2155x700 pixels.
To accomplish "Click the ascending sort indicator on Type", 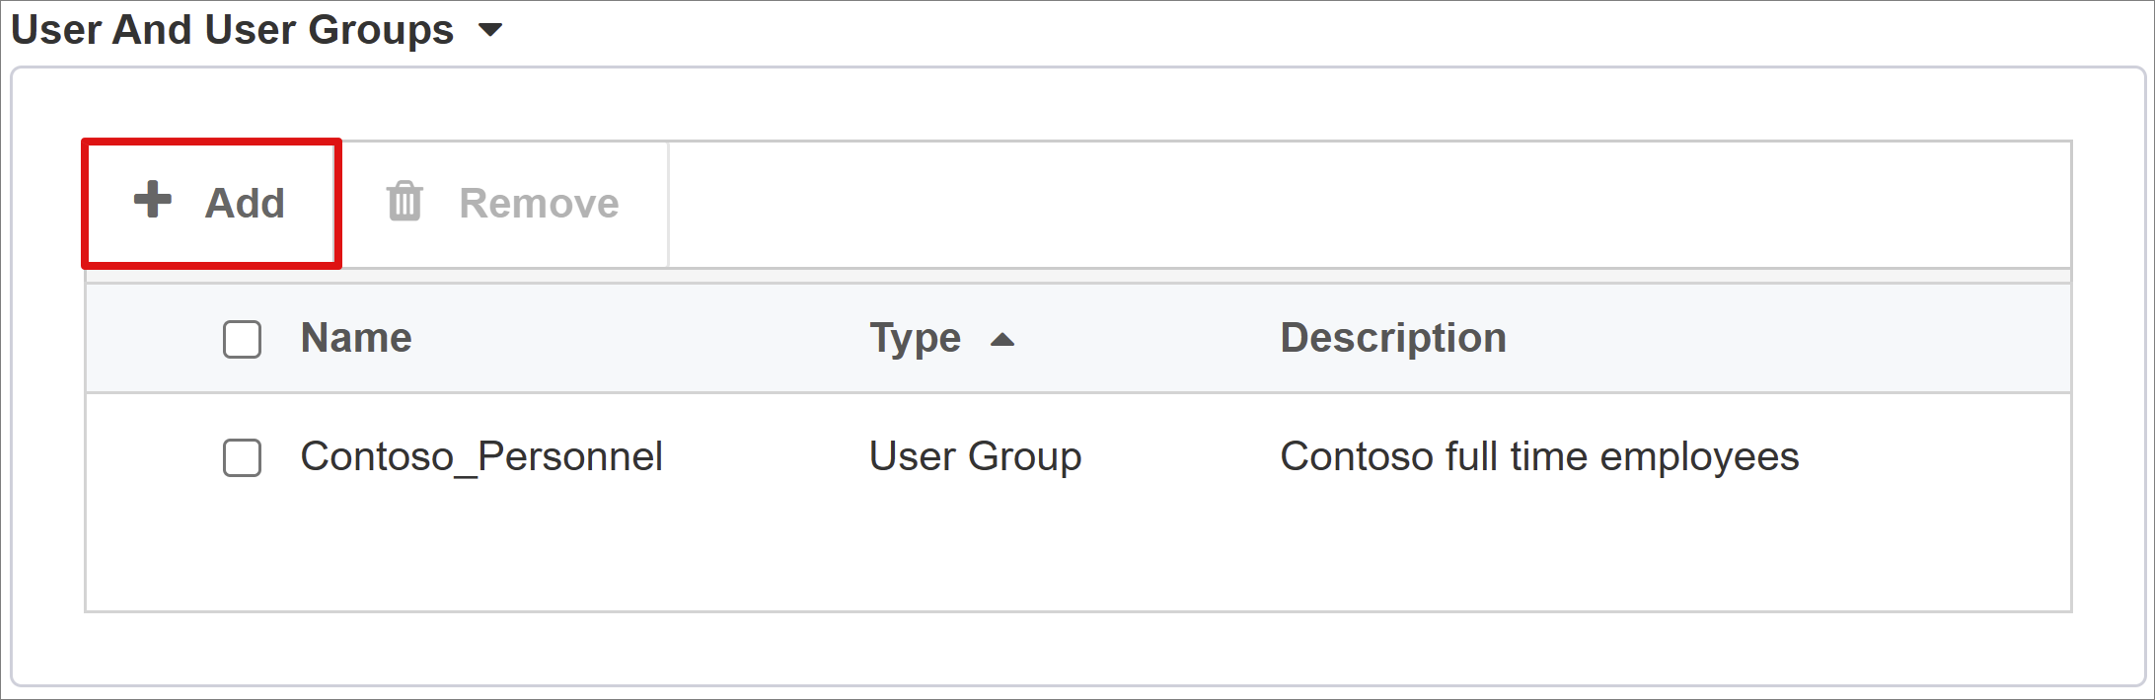I will tap(1003, 339).
